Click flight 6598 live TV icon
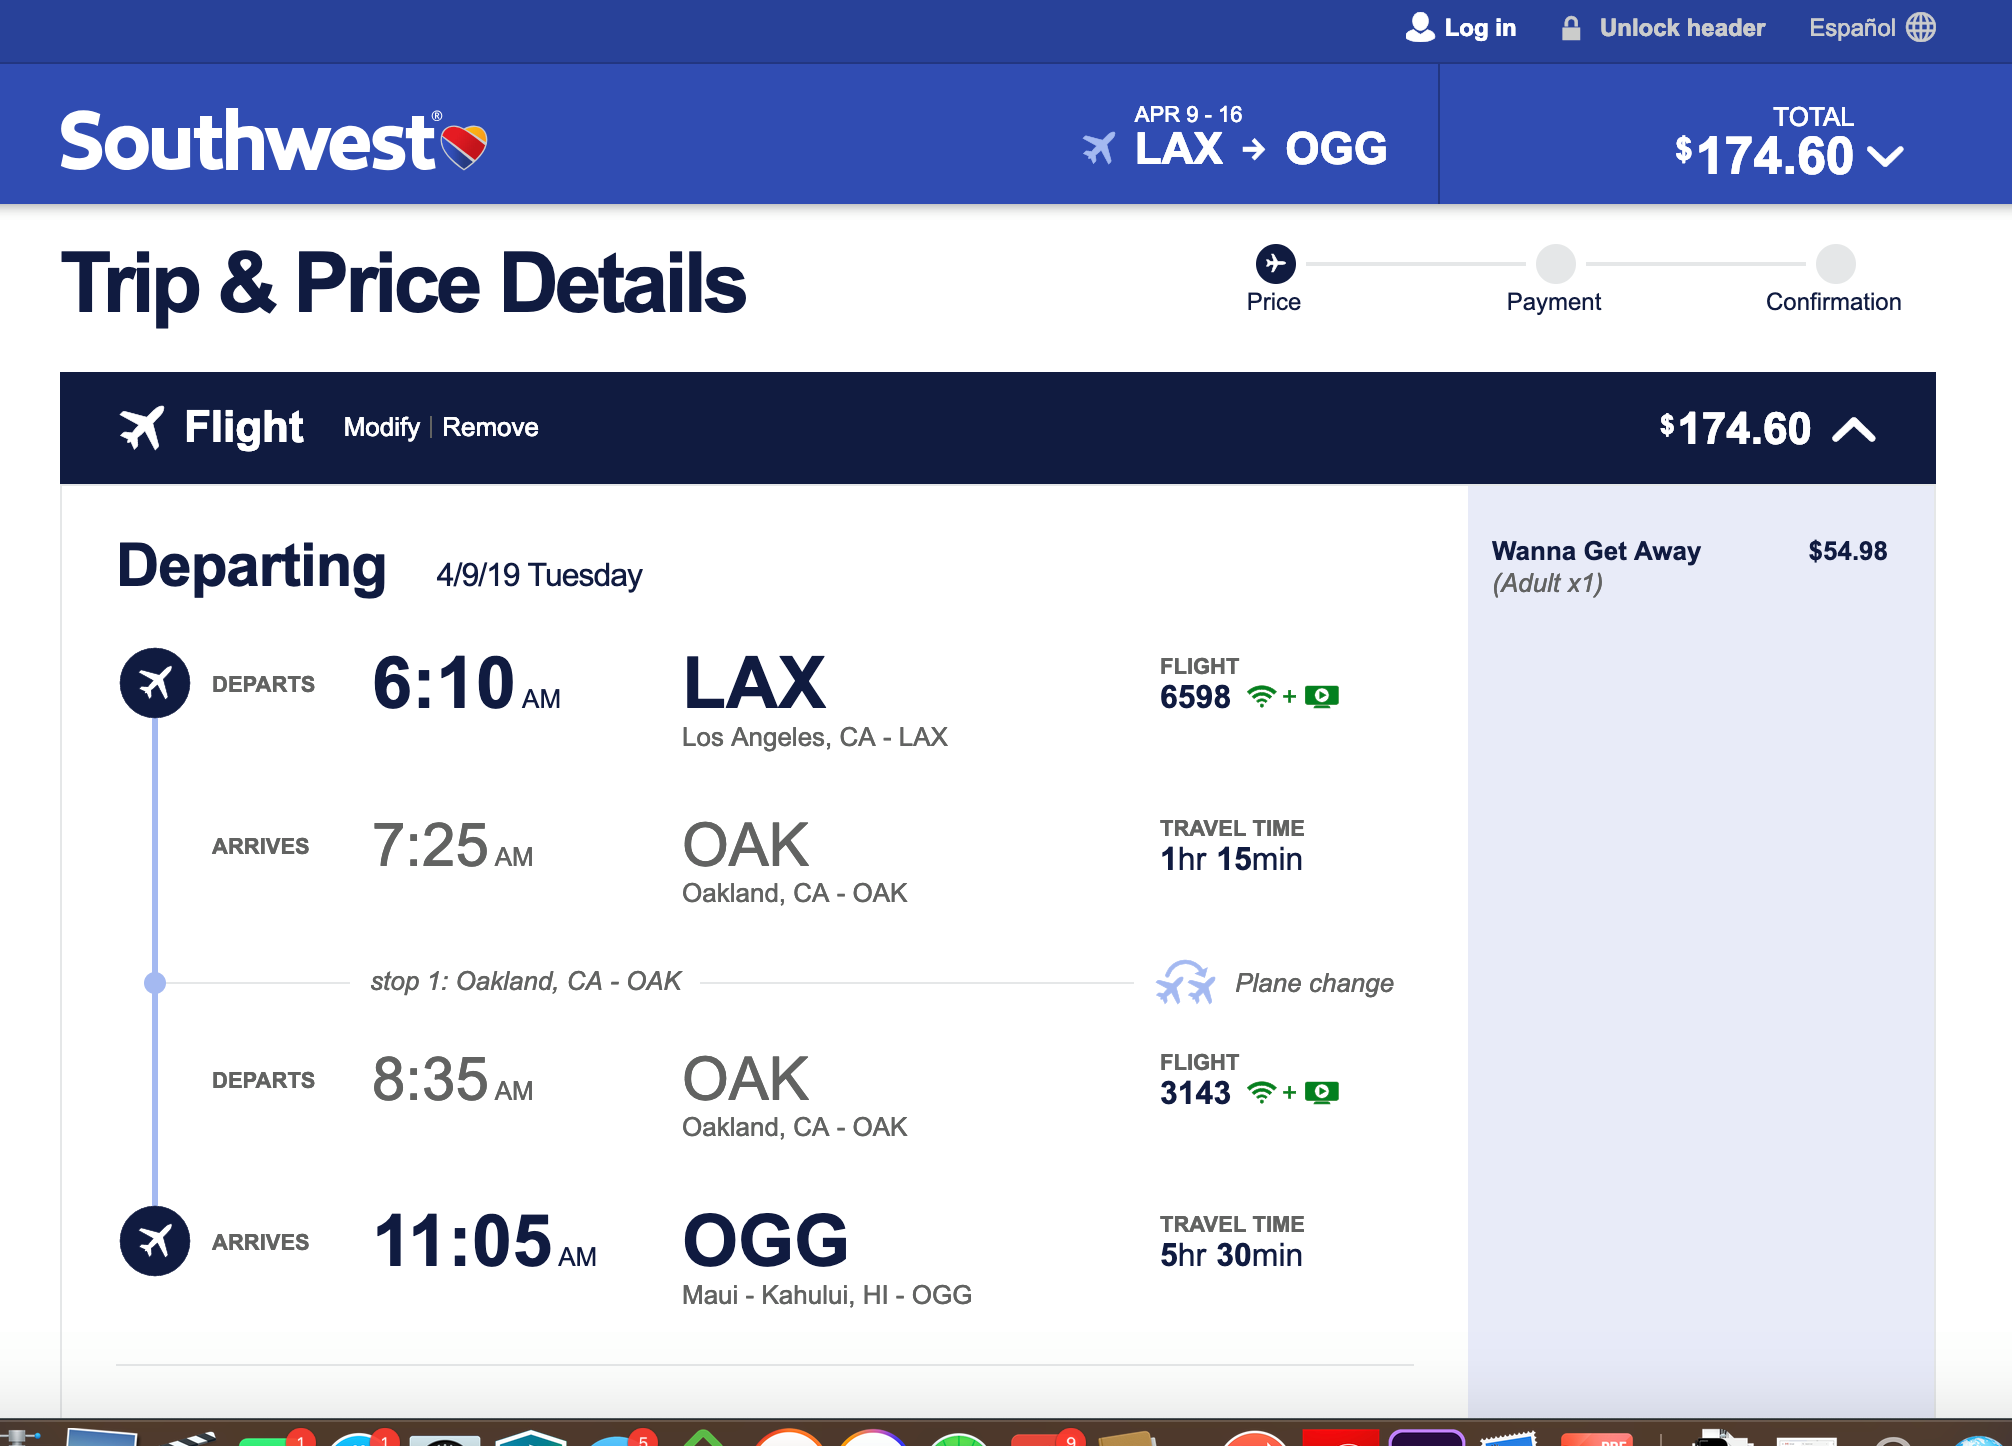Image resolution: width=2012 pixels, height=1446 pixels. 1322,696
